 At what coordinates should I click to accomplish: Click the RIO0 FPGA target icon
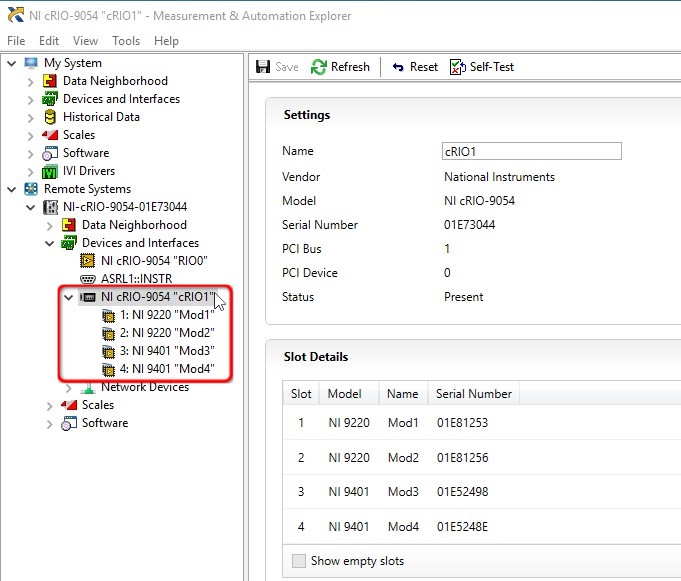(x=87, y=261)
